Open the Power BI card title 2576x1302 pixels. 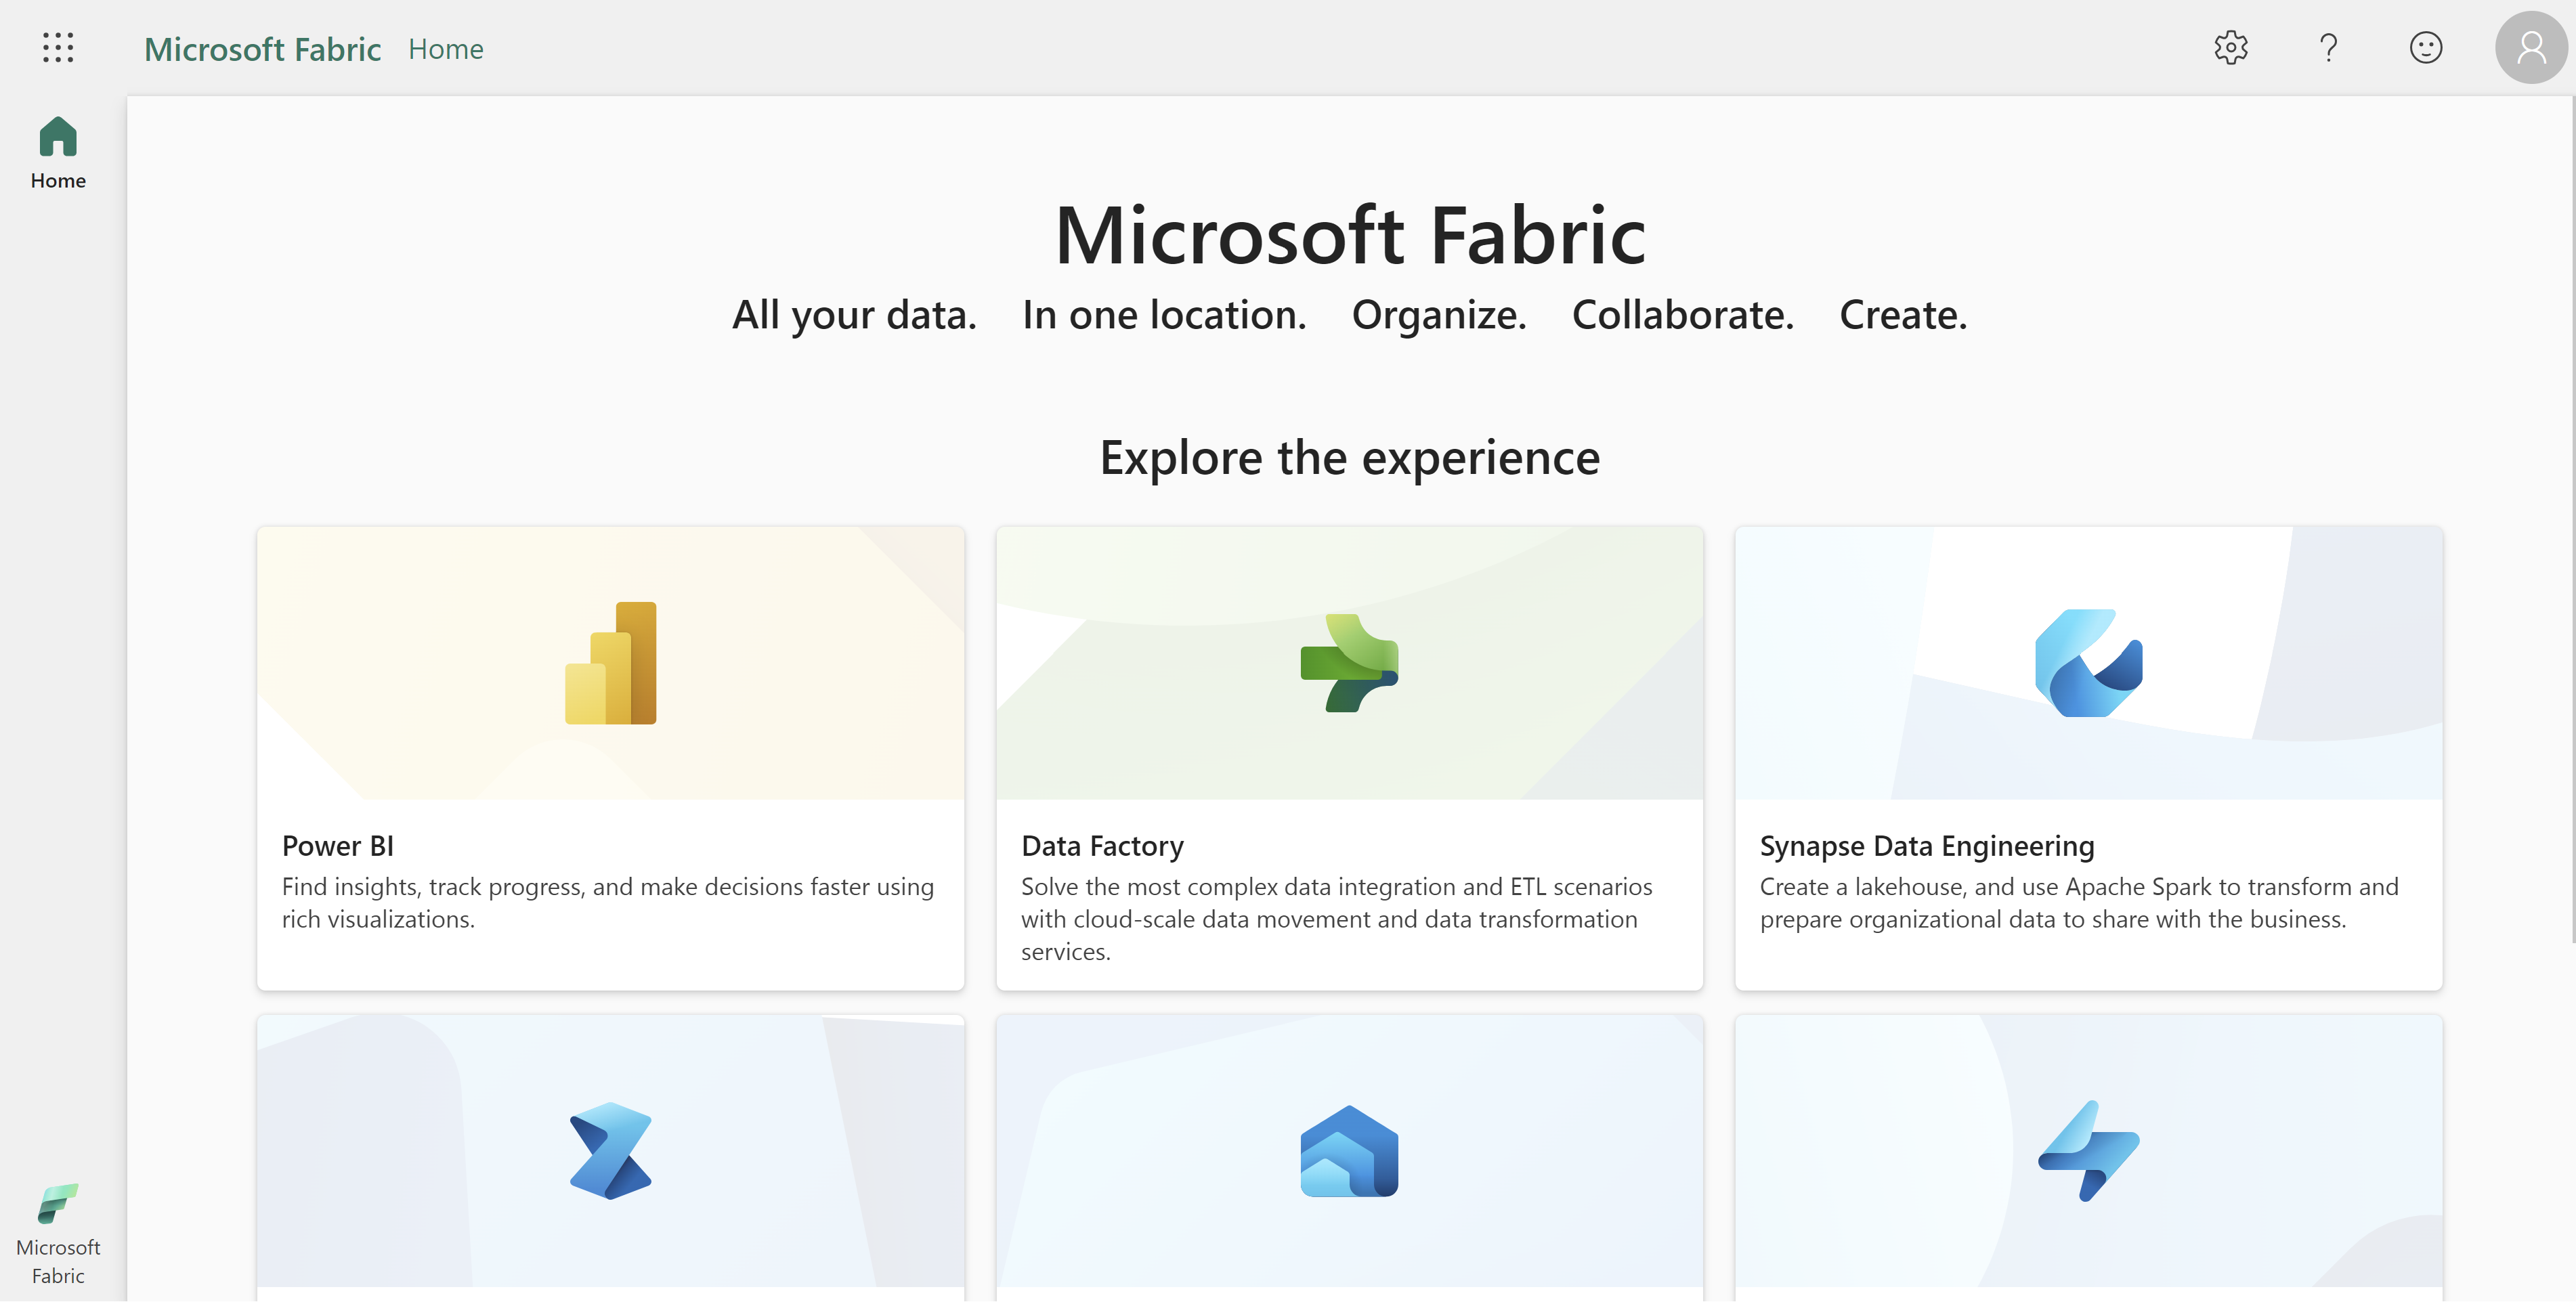(x=338, y=846)
